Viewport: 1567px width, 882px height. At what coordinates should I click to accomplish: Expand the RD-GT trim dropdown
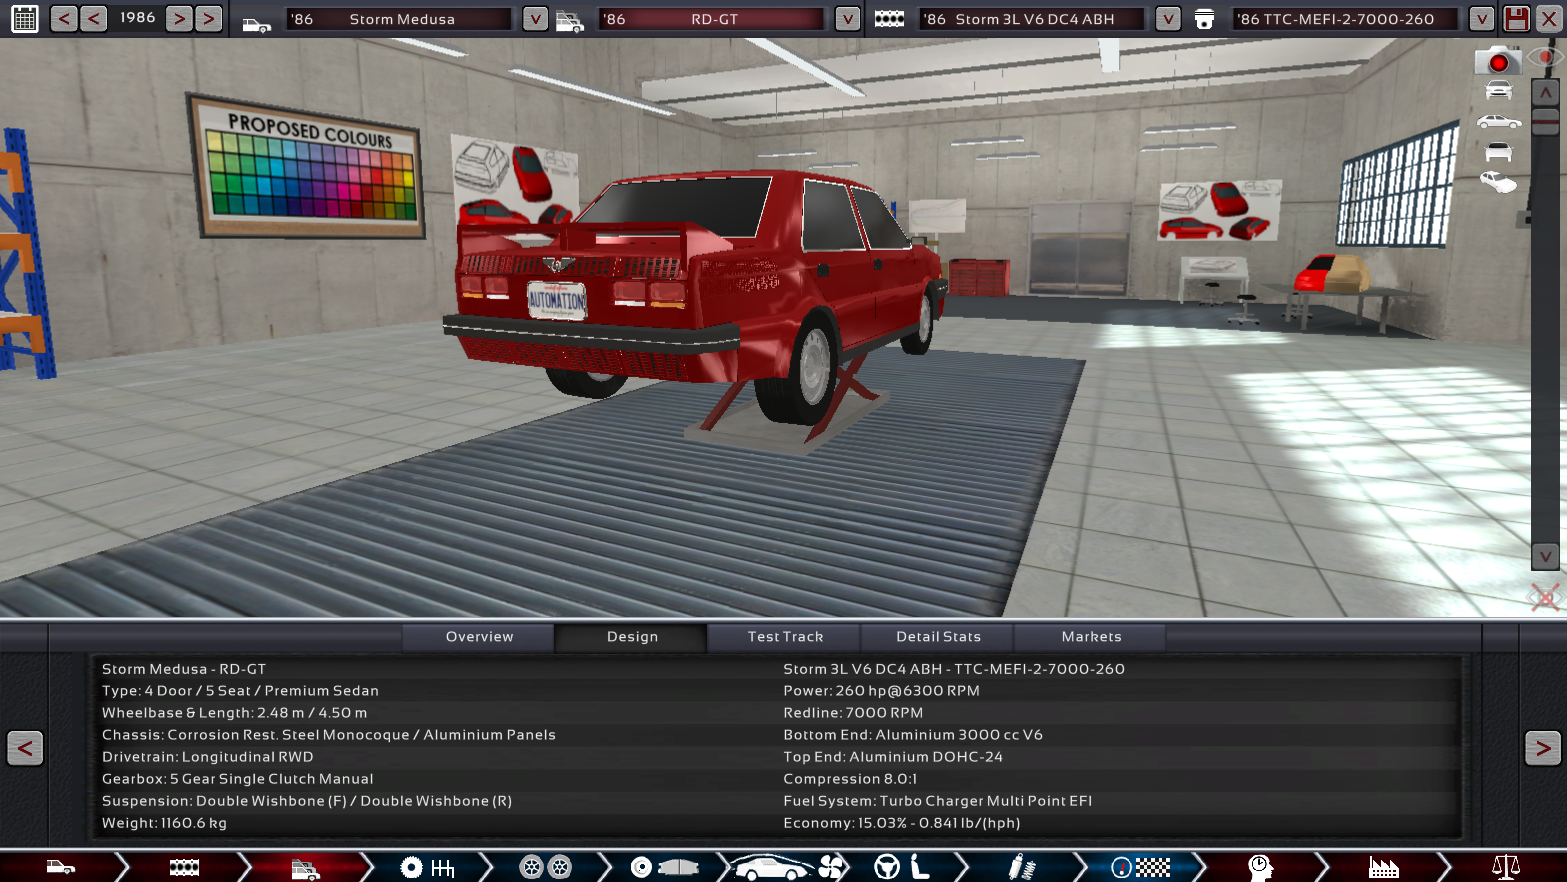(x=847, y=19)
